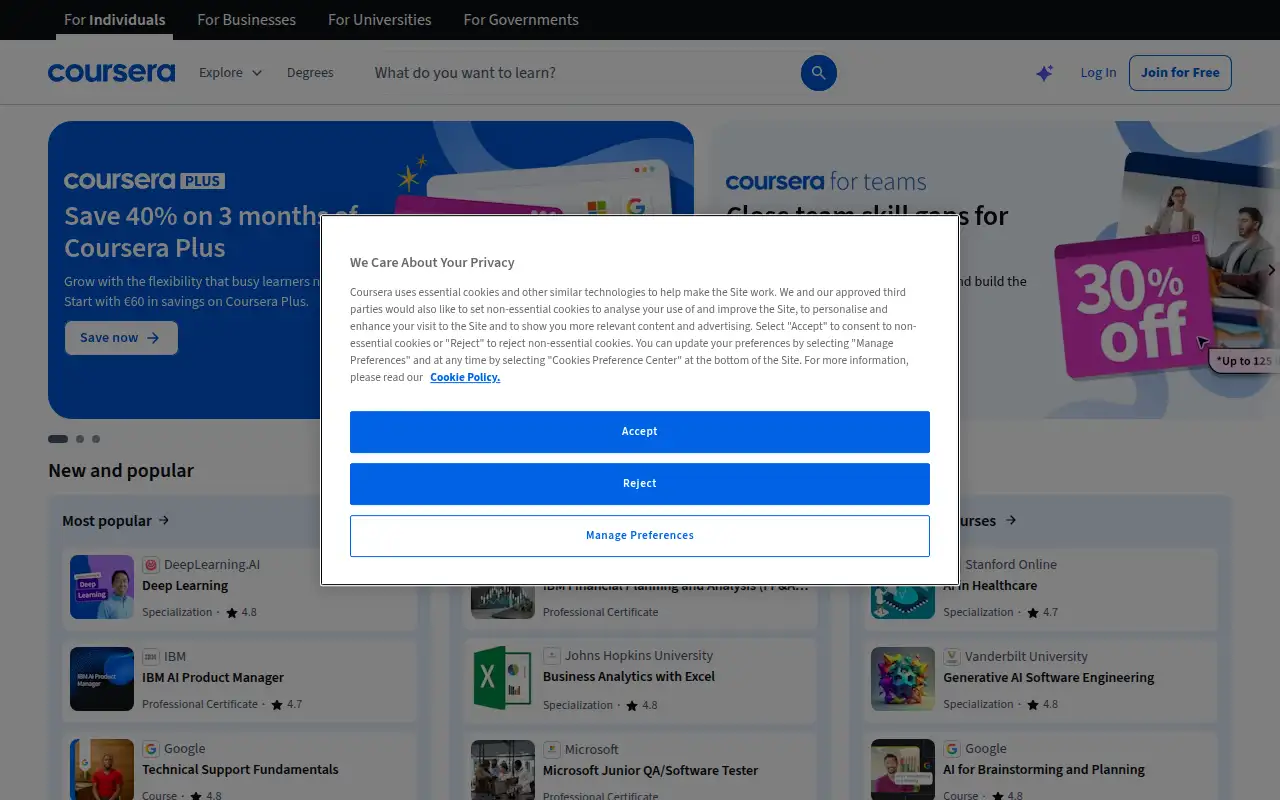This screenshot has width=1280, height=800.
Task: Click 'Save 40% on 3 months' banner heading
Action: [210, 232]
